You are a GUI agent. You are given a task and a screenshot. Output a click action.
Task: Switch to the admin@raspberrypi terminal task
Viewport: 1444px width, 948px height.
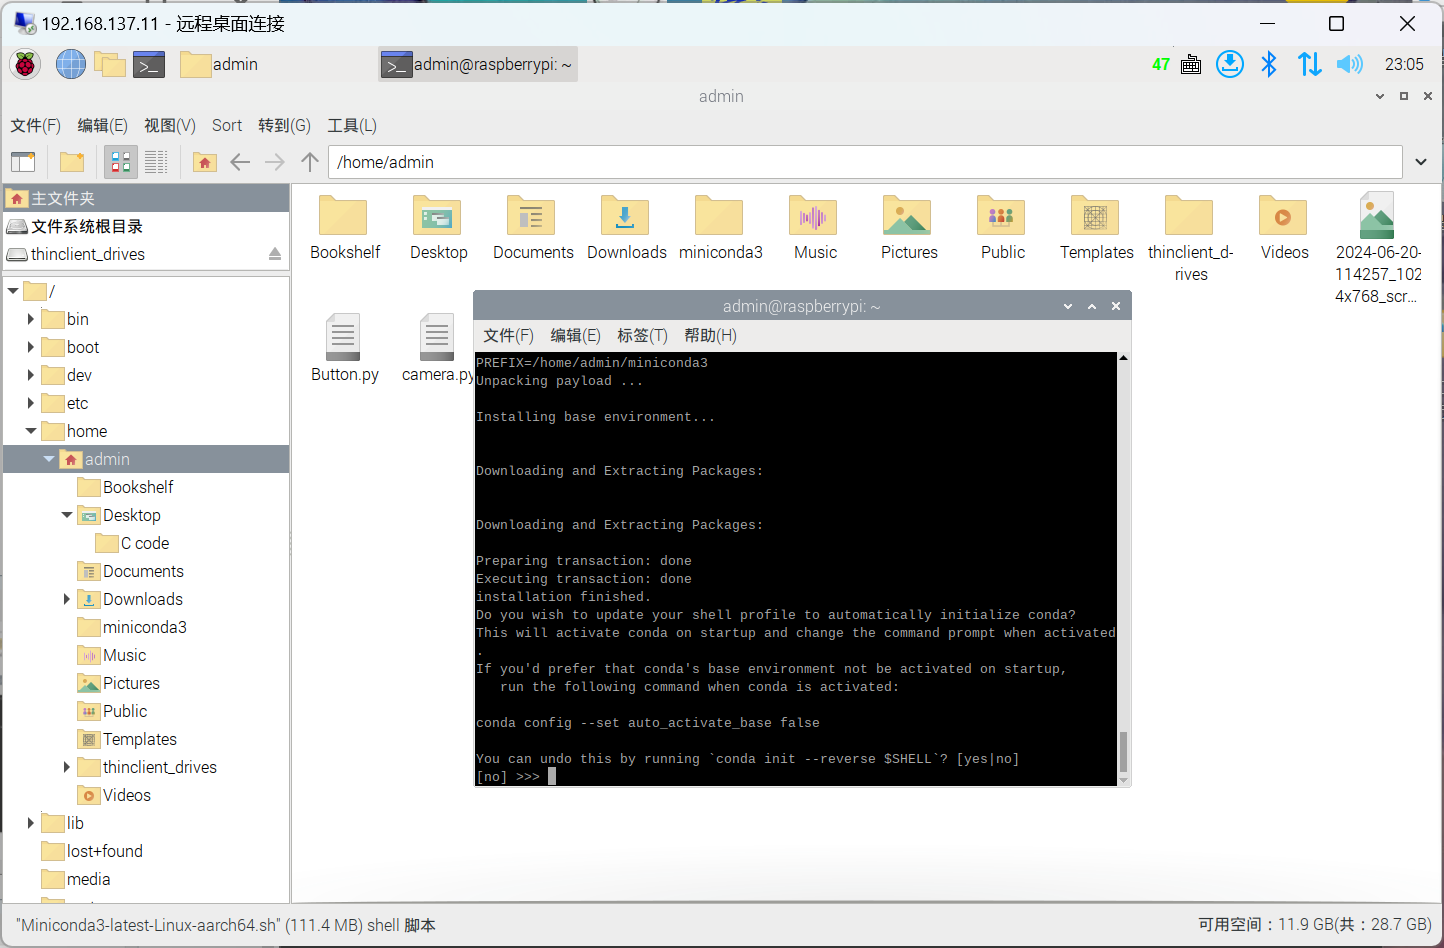(477, 65)
